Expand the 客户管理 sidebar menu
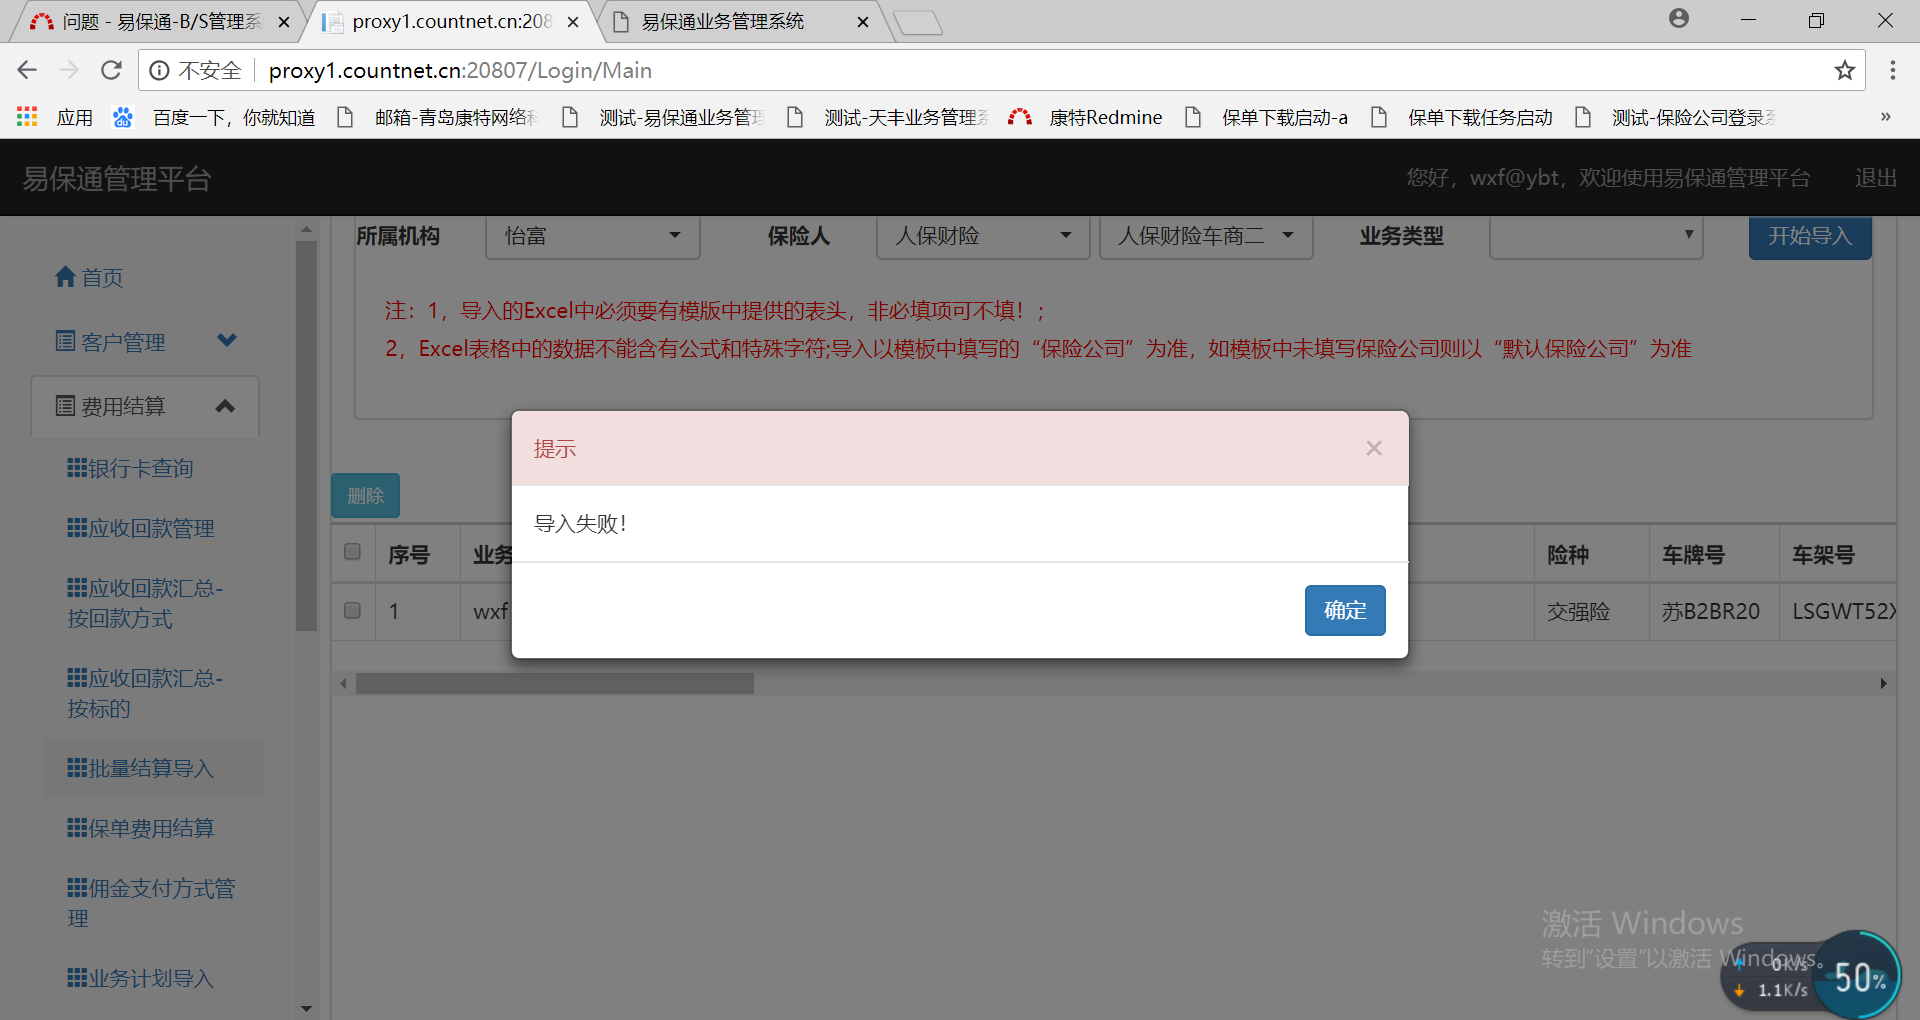 pos(146,342)
